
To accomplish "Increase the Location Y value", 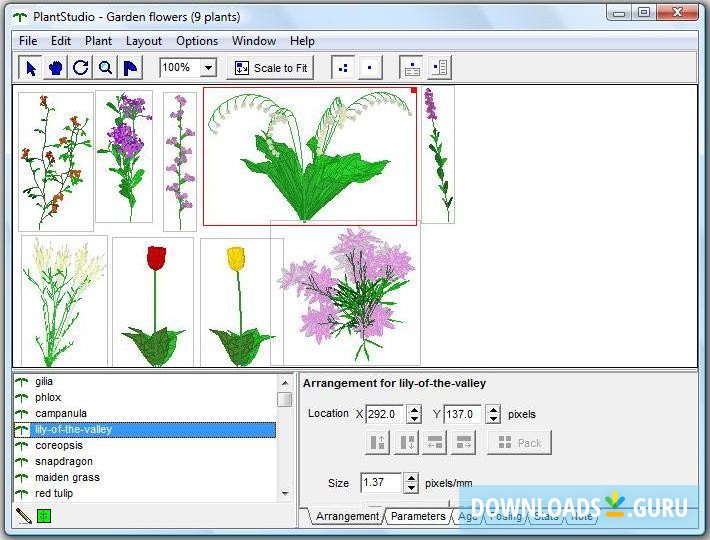I will [x=493, y=409].
